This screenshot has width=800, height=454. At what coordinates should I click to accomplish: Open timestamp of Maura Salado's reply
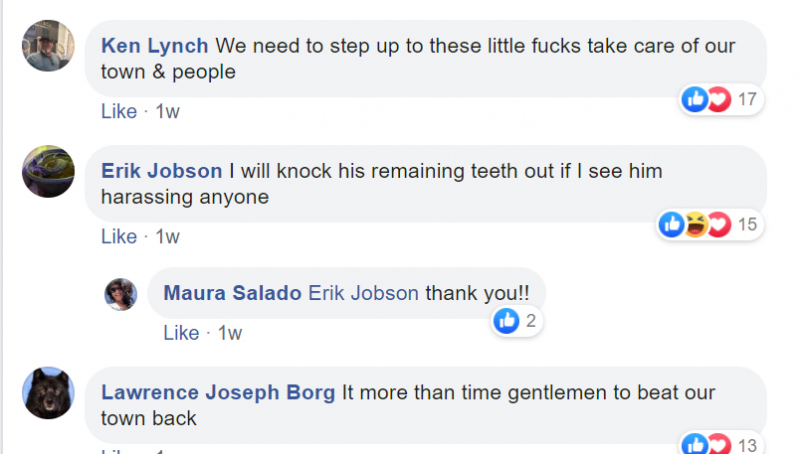pos(230,332)
